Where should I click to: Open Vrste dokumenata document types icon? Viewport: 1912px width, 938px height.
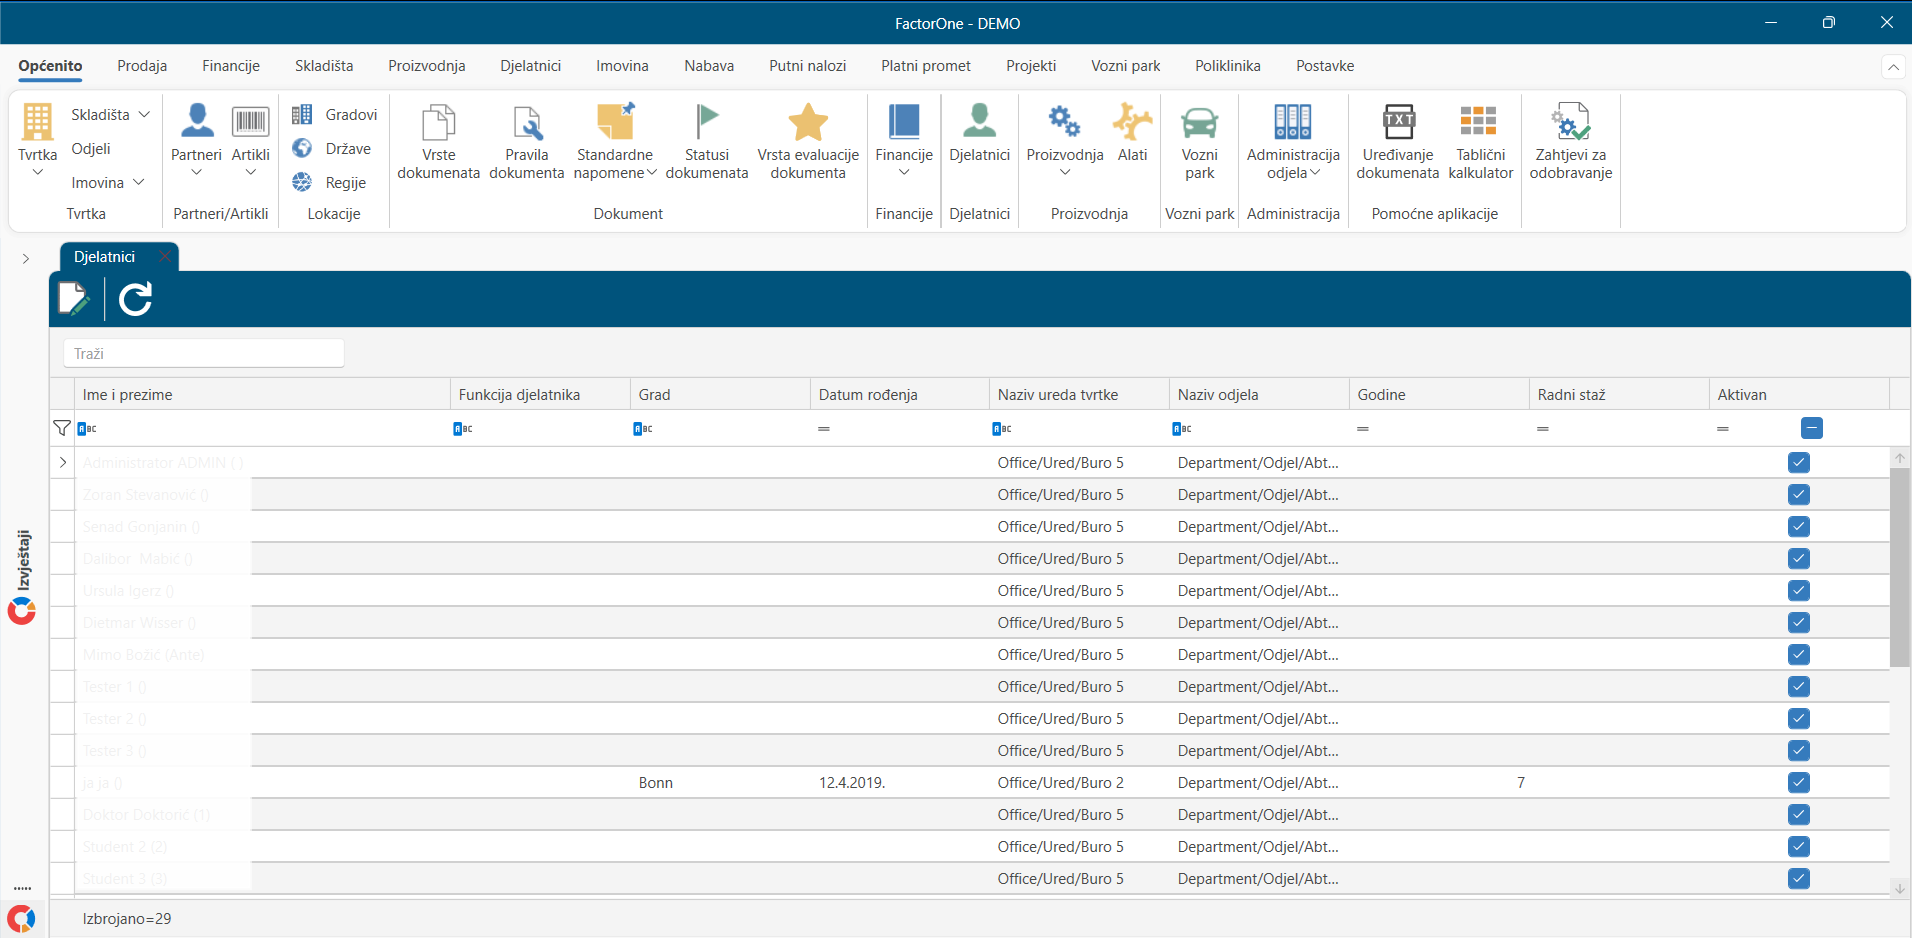[438, 122]
